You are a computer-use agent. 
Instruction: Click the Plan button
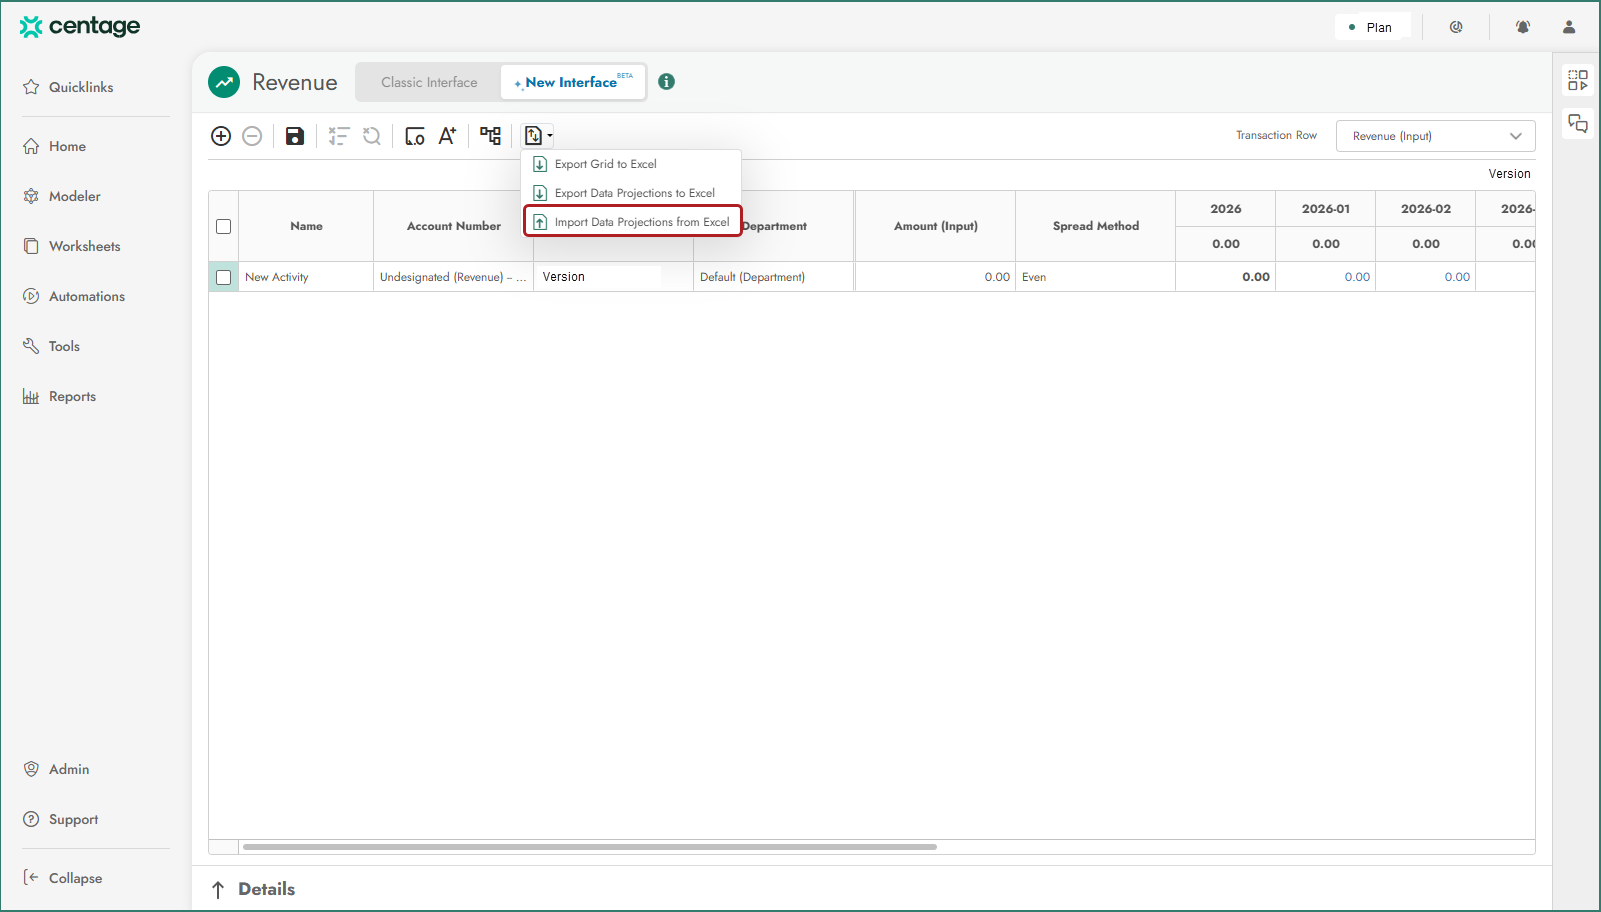1372,27
